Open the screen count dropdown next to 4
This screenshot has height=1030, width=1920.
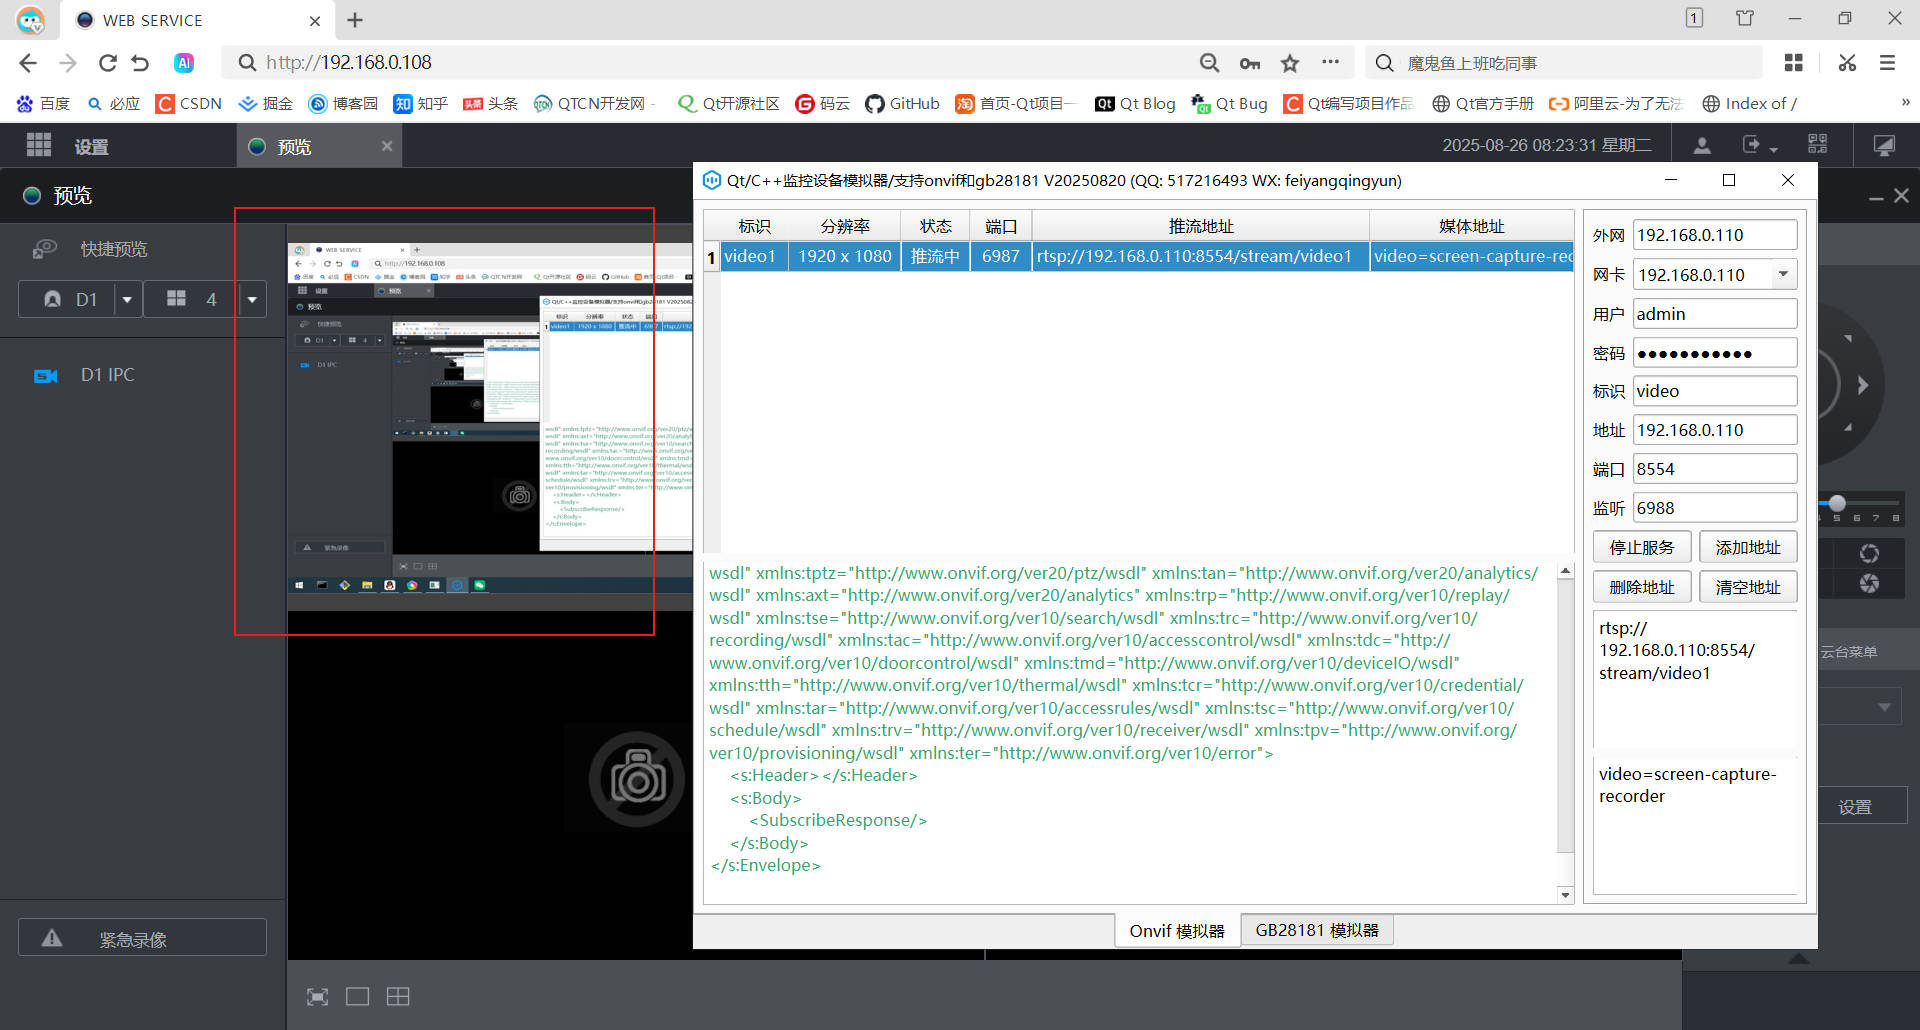[x=252, y=298]
